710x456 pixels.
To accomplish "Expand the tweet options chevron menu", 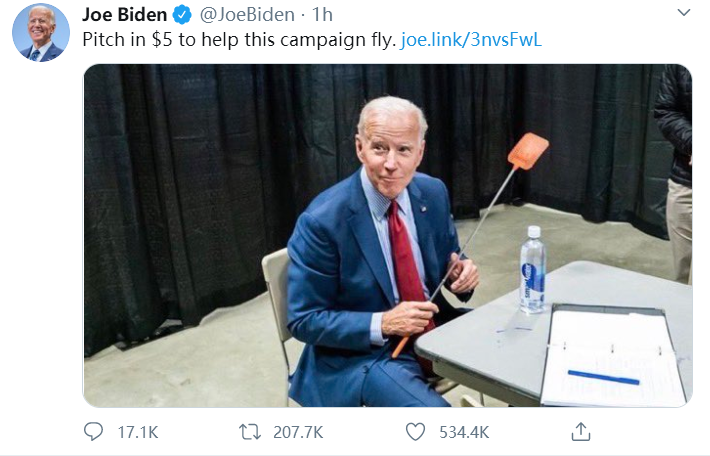I will (684, 14).
